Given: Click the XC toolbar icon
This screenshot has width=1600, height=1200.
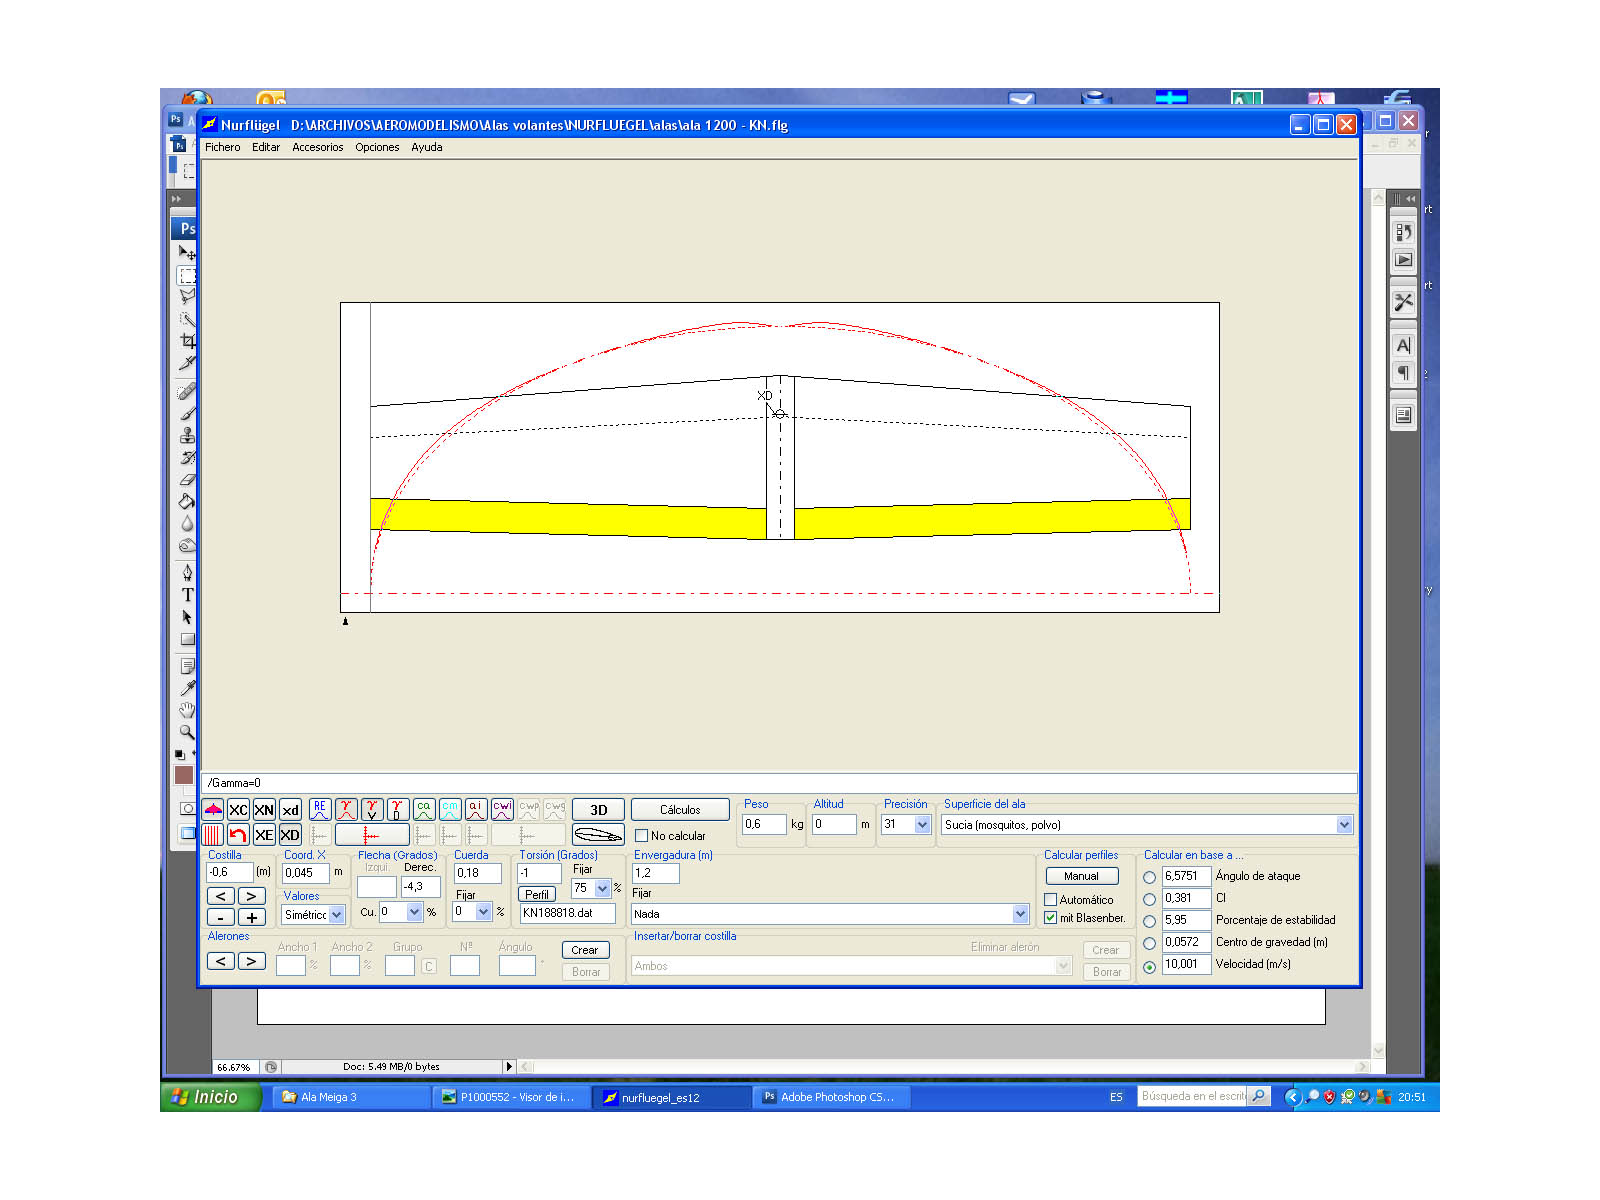Looking at the screenshot, I should coord(238,810).
